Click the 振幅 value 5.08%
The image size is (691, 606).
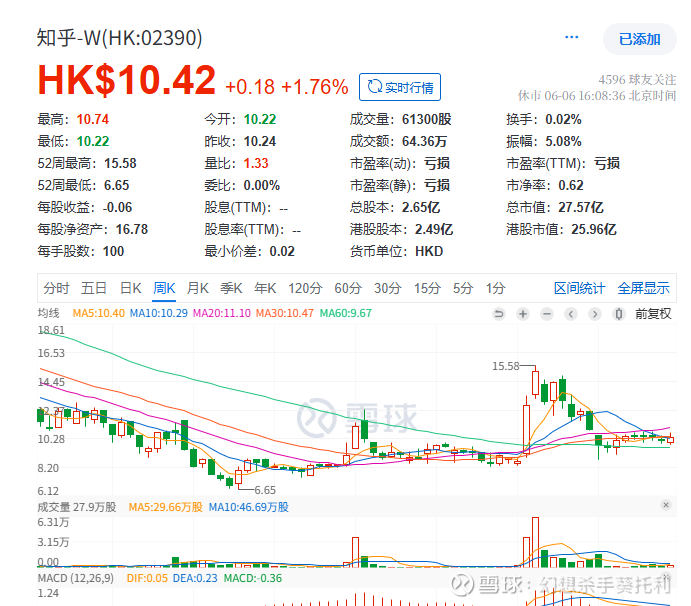[x=563, y=141]
